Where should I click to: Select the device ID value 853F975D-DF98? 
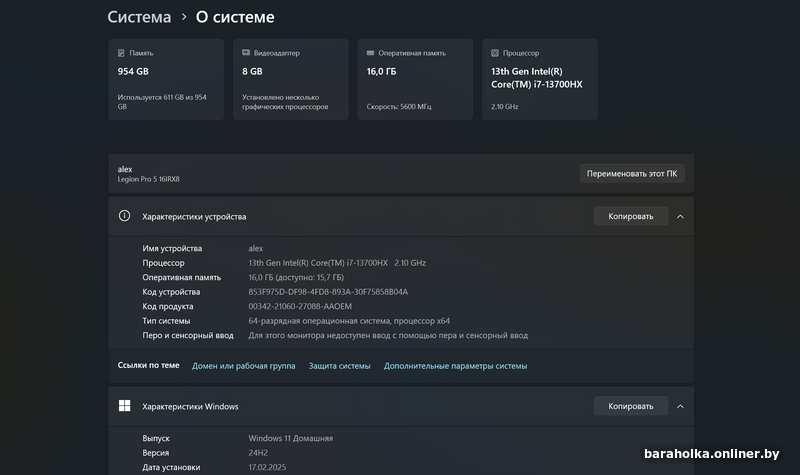coord(328,292)
